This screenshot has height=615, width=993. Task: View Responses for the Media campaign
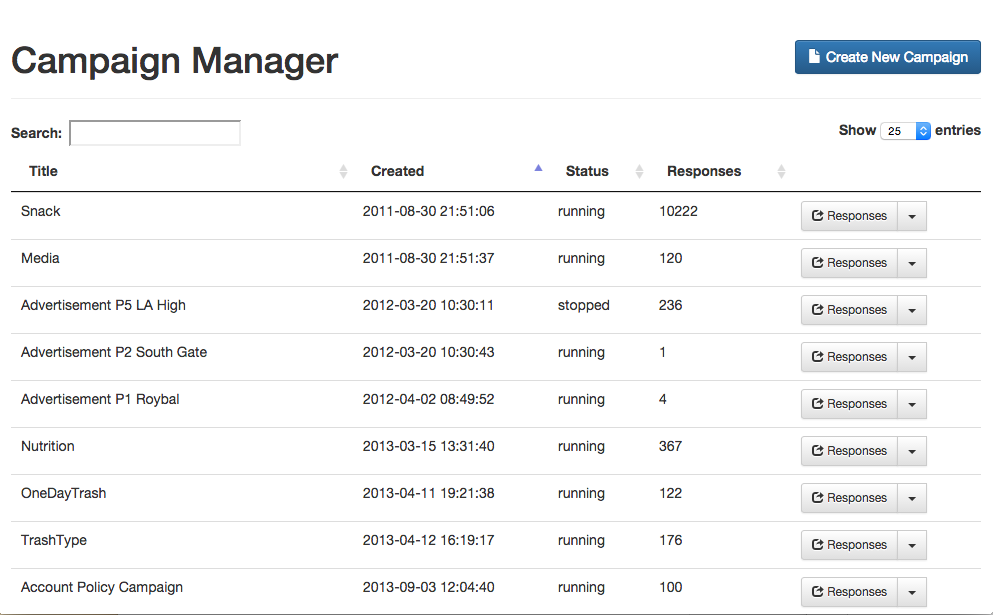pos(849,263)
